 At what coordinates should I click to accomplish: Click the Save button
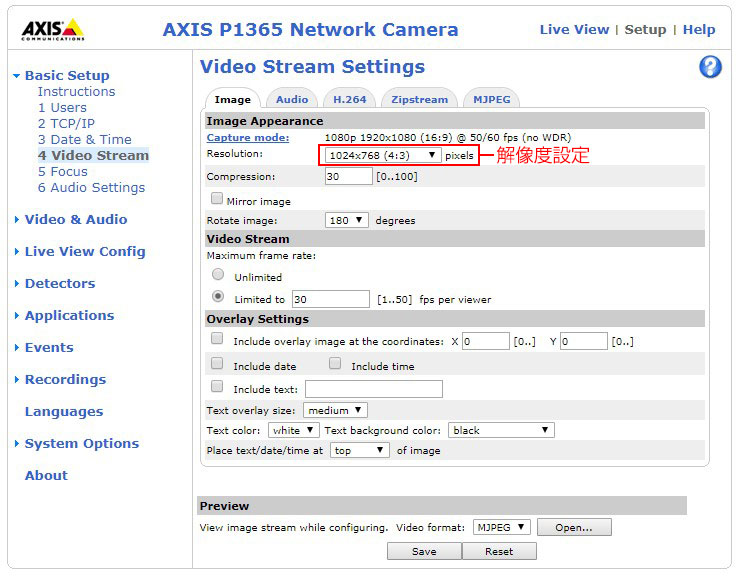pyautogui.click(x=424, y=551)
